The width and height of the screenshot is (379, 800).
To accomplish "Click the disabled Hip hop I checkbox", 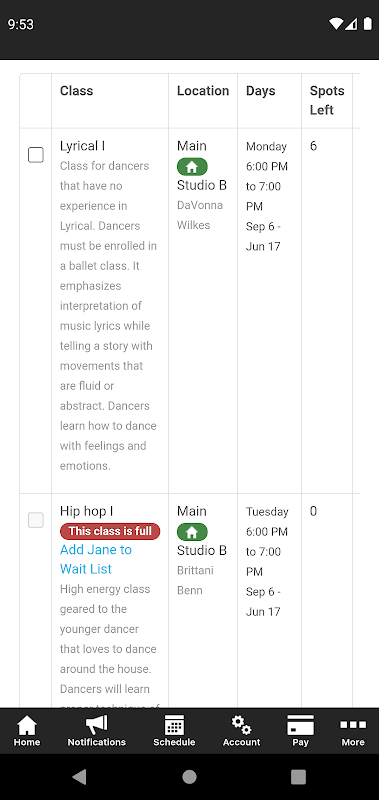I will click(36, 520).
